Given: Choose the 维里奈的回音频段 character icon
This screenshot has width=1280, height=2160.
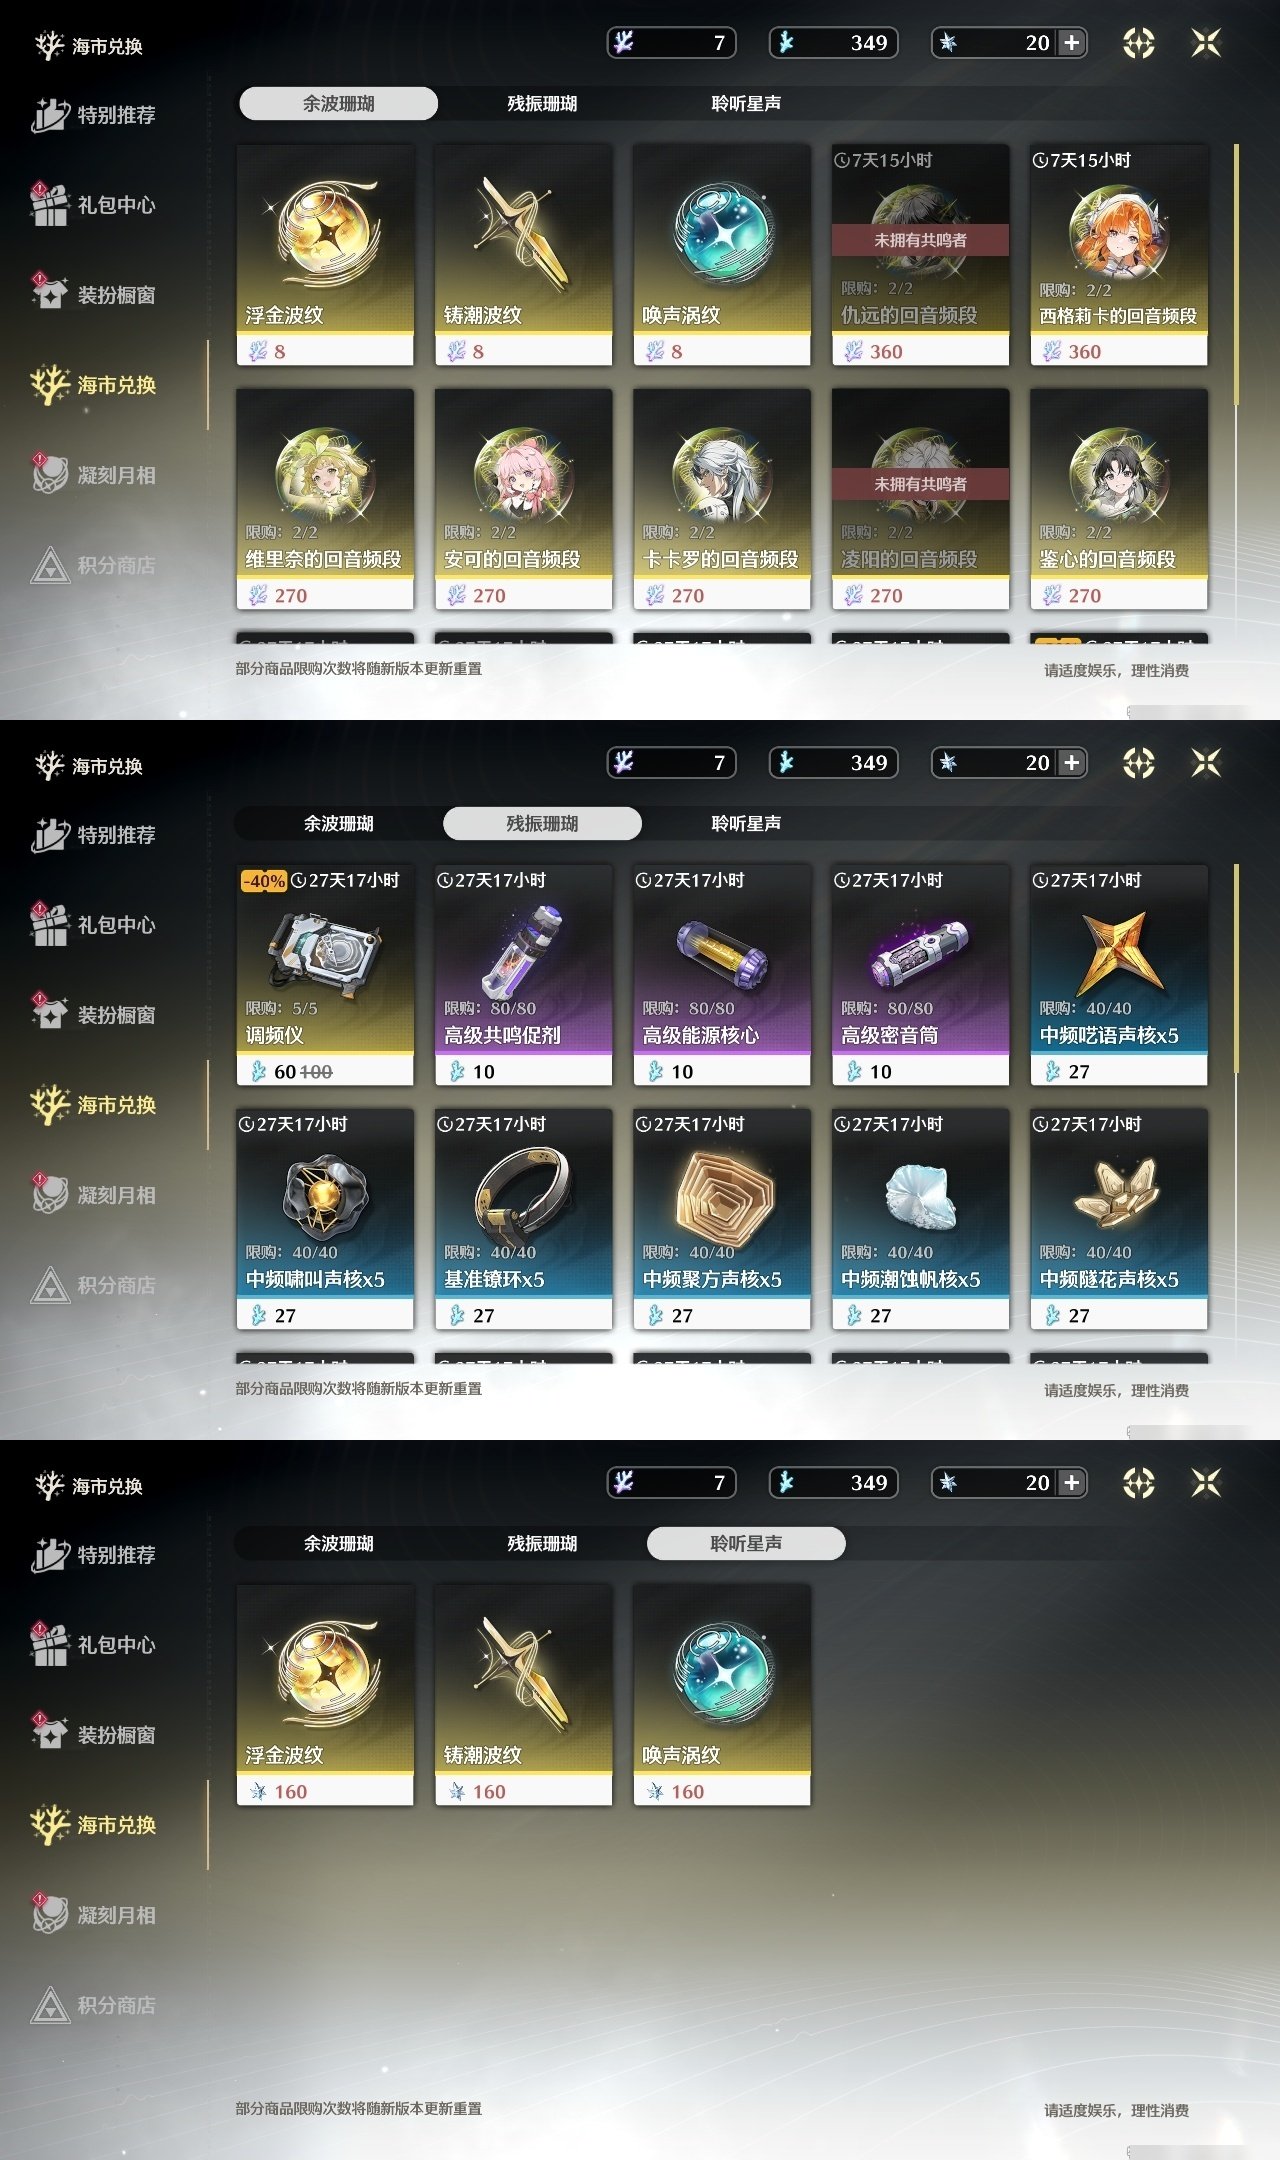Looking at the screenshot, I should pos(325,475).
